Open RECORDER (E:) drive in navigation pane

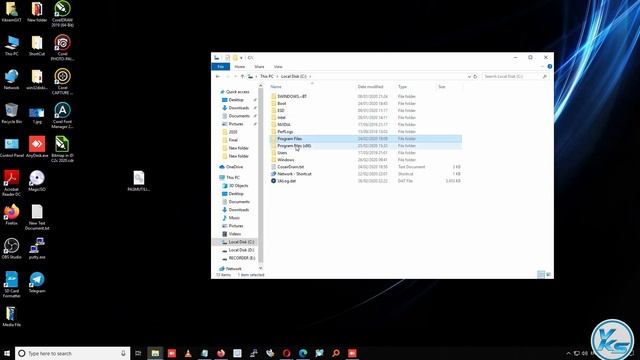tap(242, 258)
